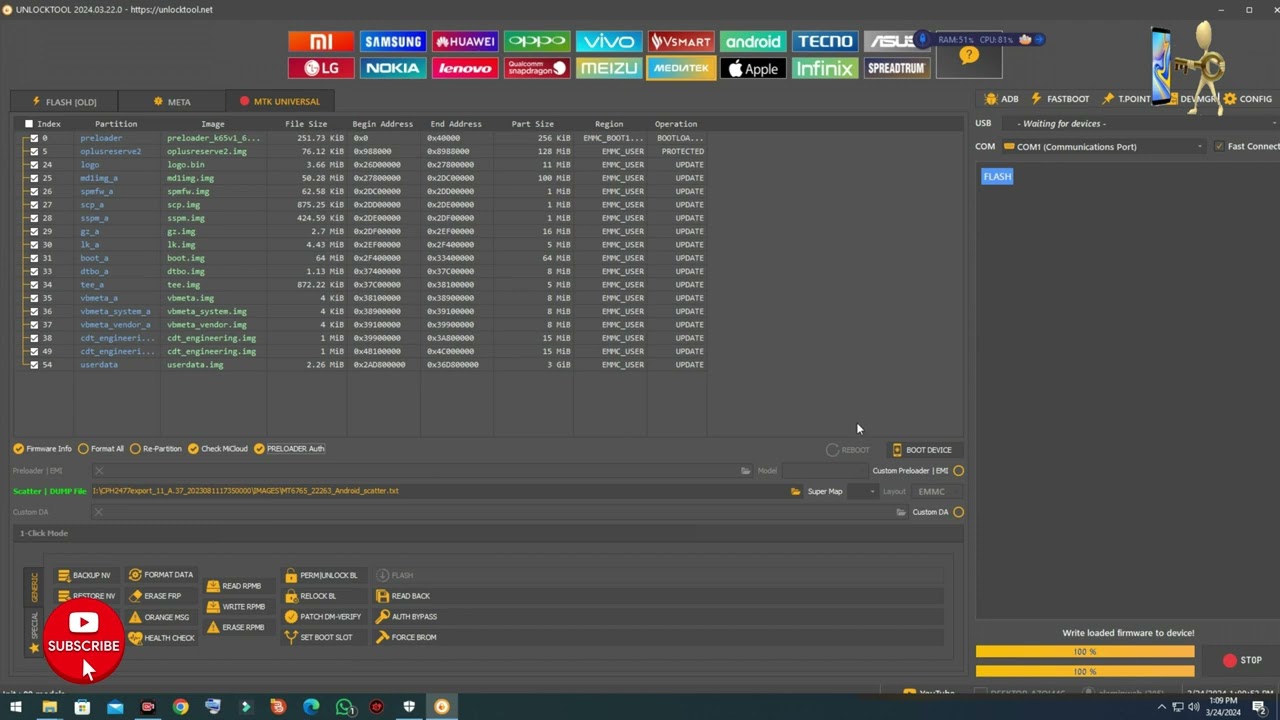The width and height of the screenshot is (1280, 720).
Task: Open the COM port dropdown
Action: click(x=1104, y=147)
